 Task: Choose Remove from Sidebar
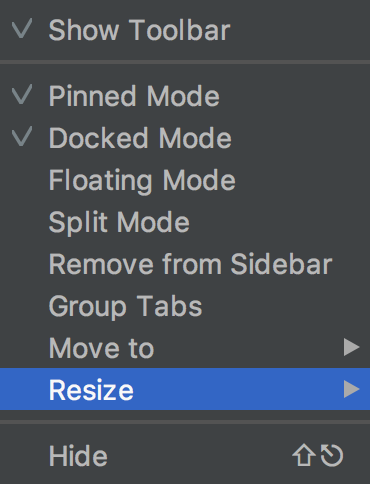[185, 264]
